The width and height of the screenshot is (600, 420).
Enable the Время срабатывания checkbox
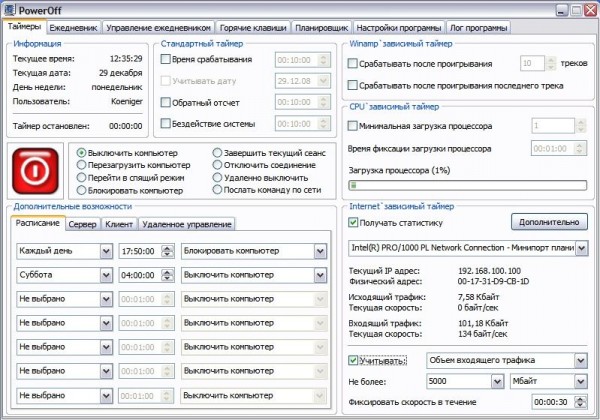coord(167,59)
